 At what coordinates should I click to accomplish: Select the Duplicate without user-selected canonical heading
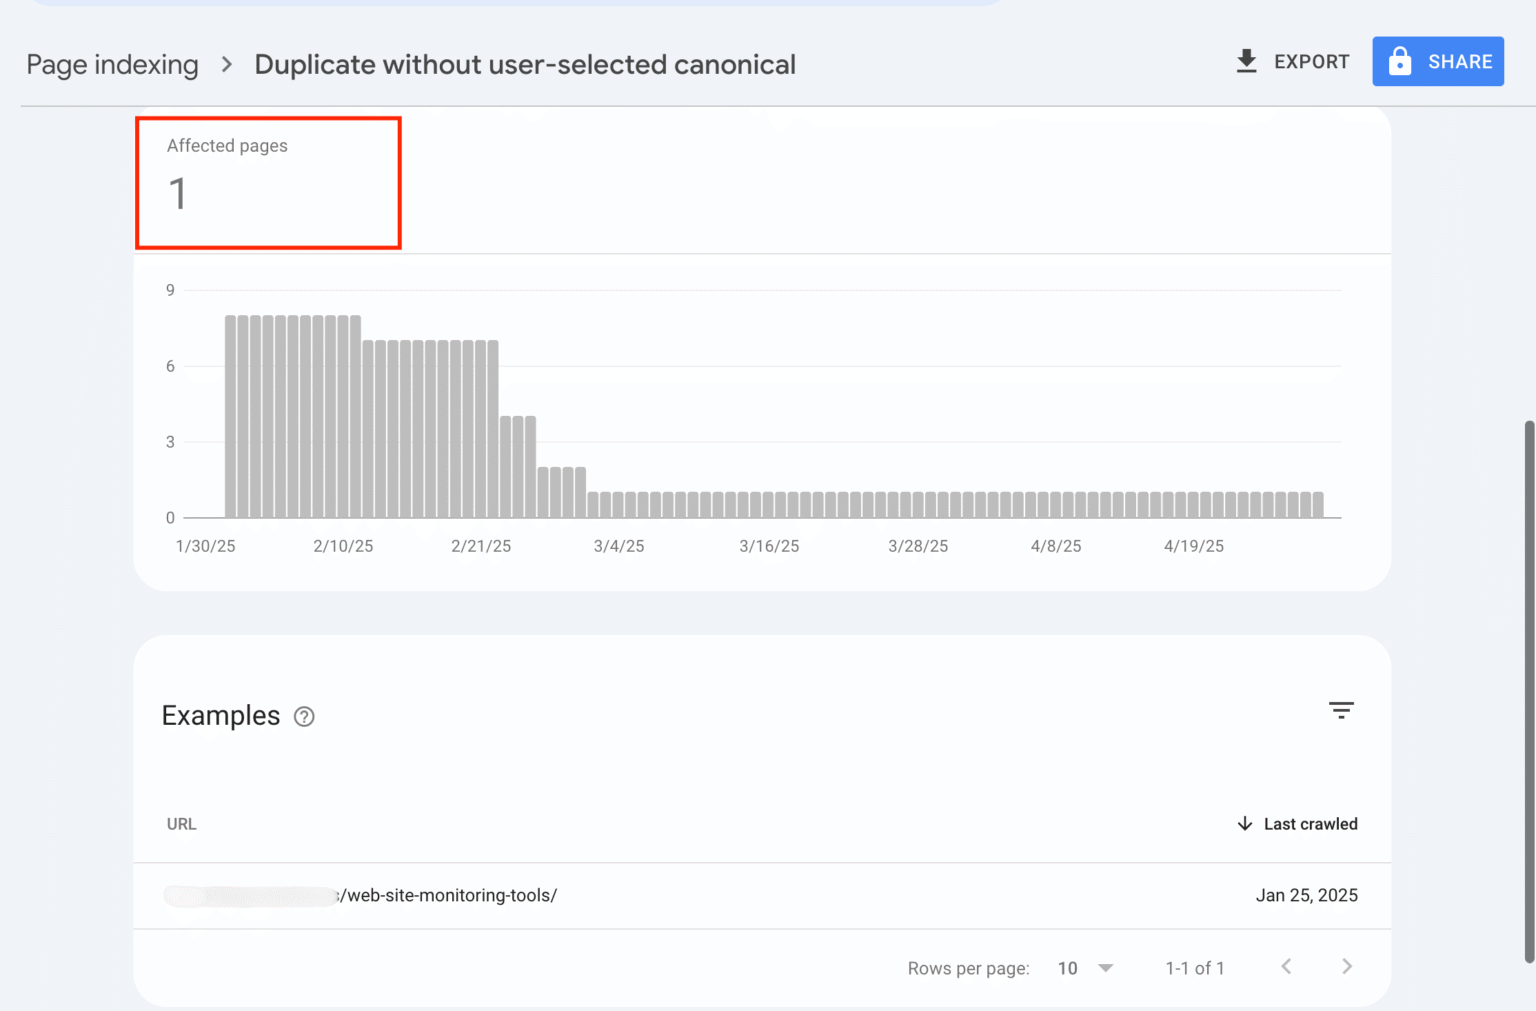click(x=525, y=64)
